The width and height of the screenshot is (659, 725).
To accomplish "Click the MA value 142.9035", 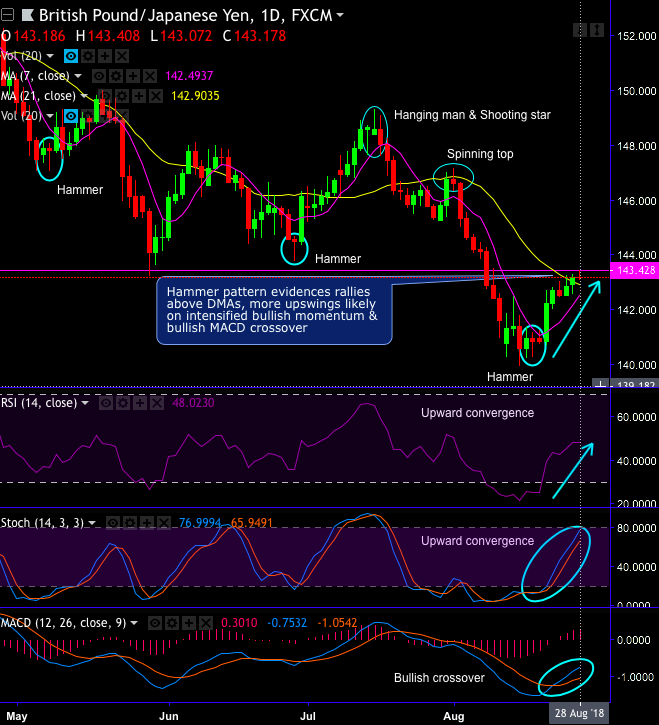I will click(195, 96).
